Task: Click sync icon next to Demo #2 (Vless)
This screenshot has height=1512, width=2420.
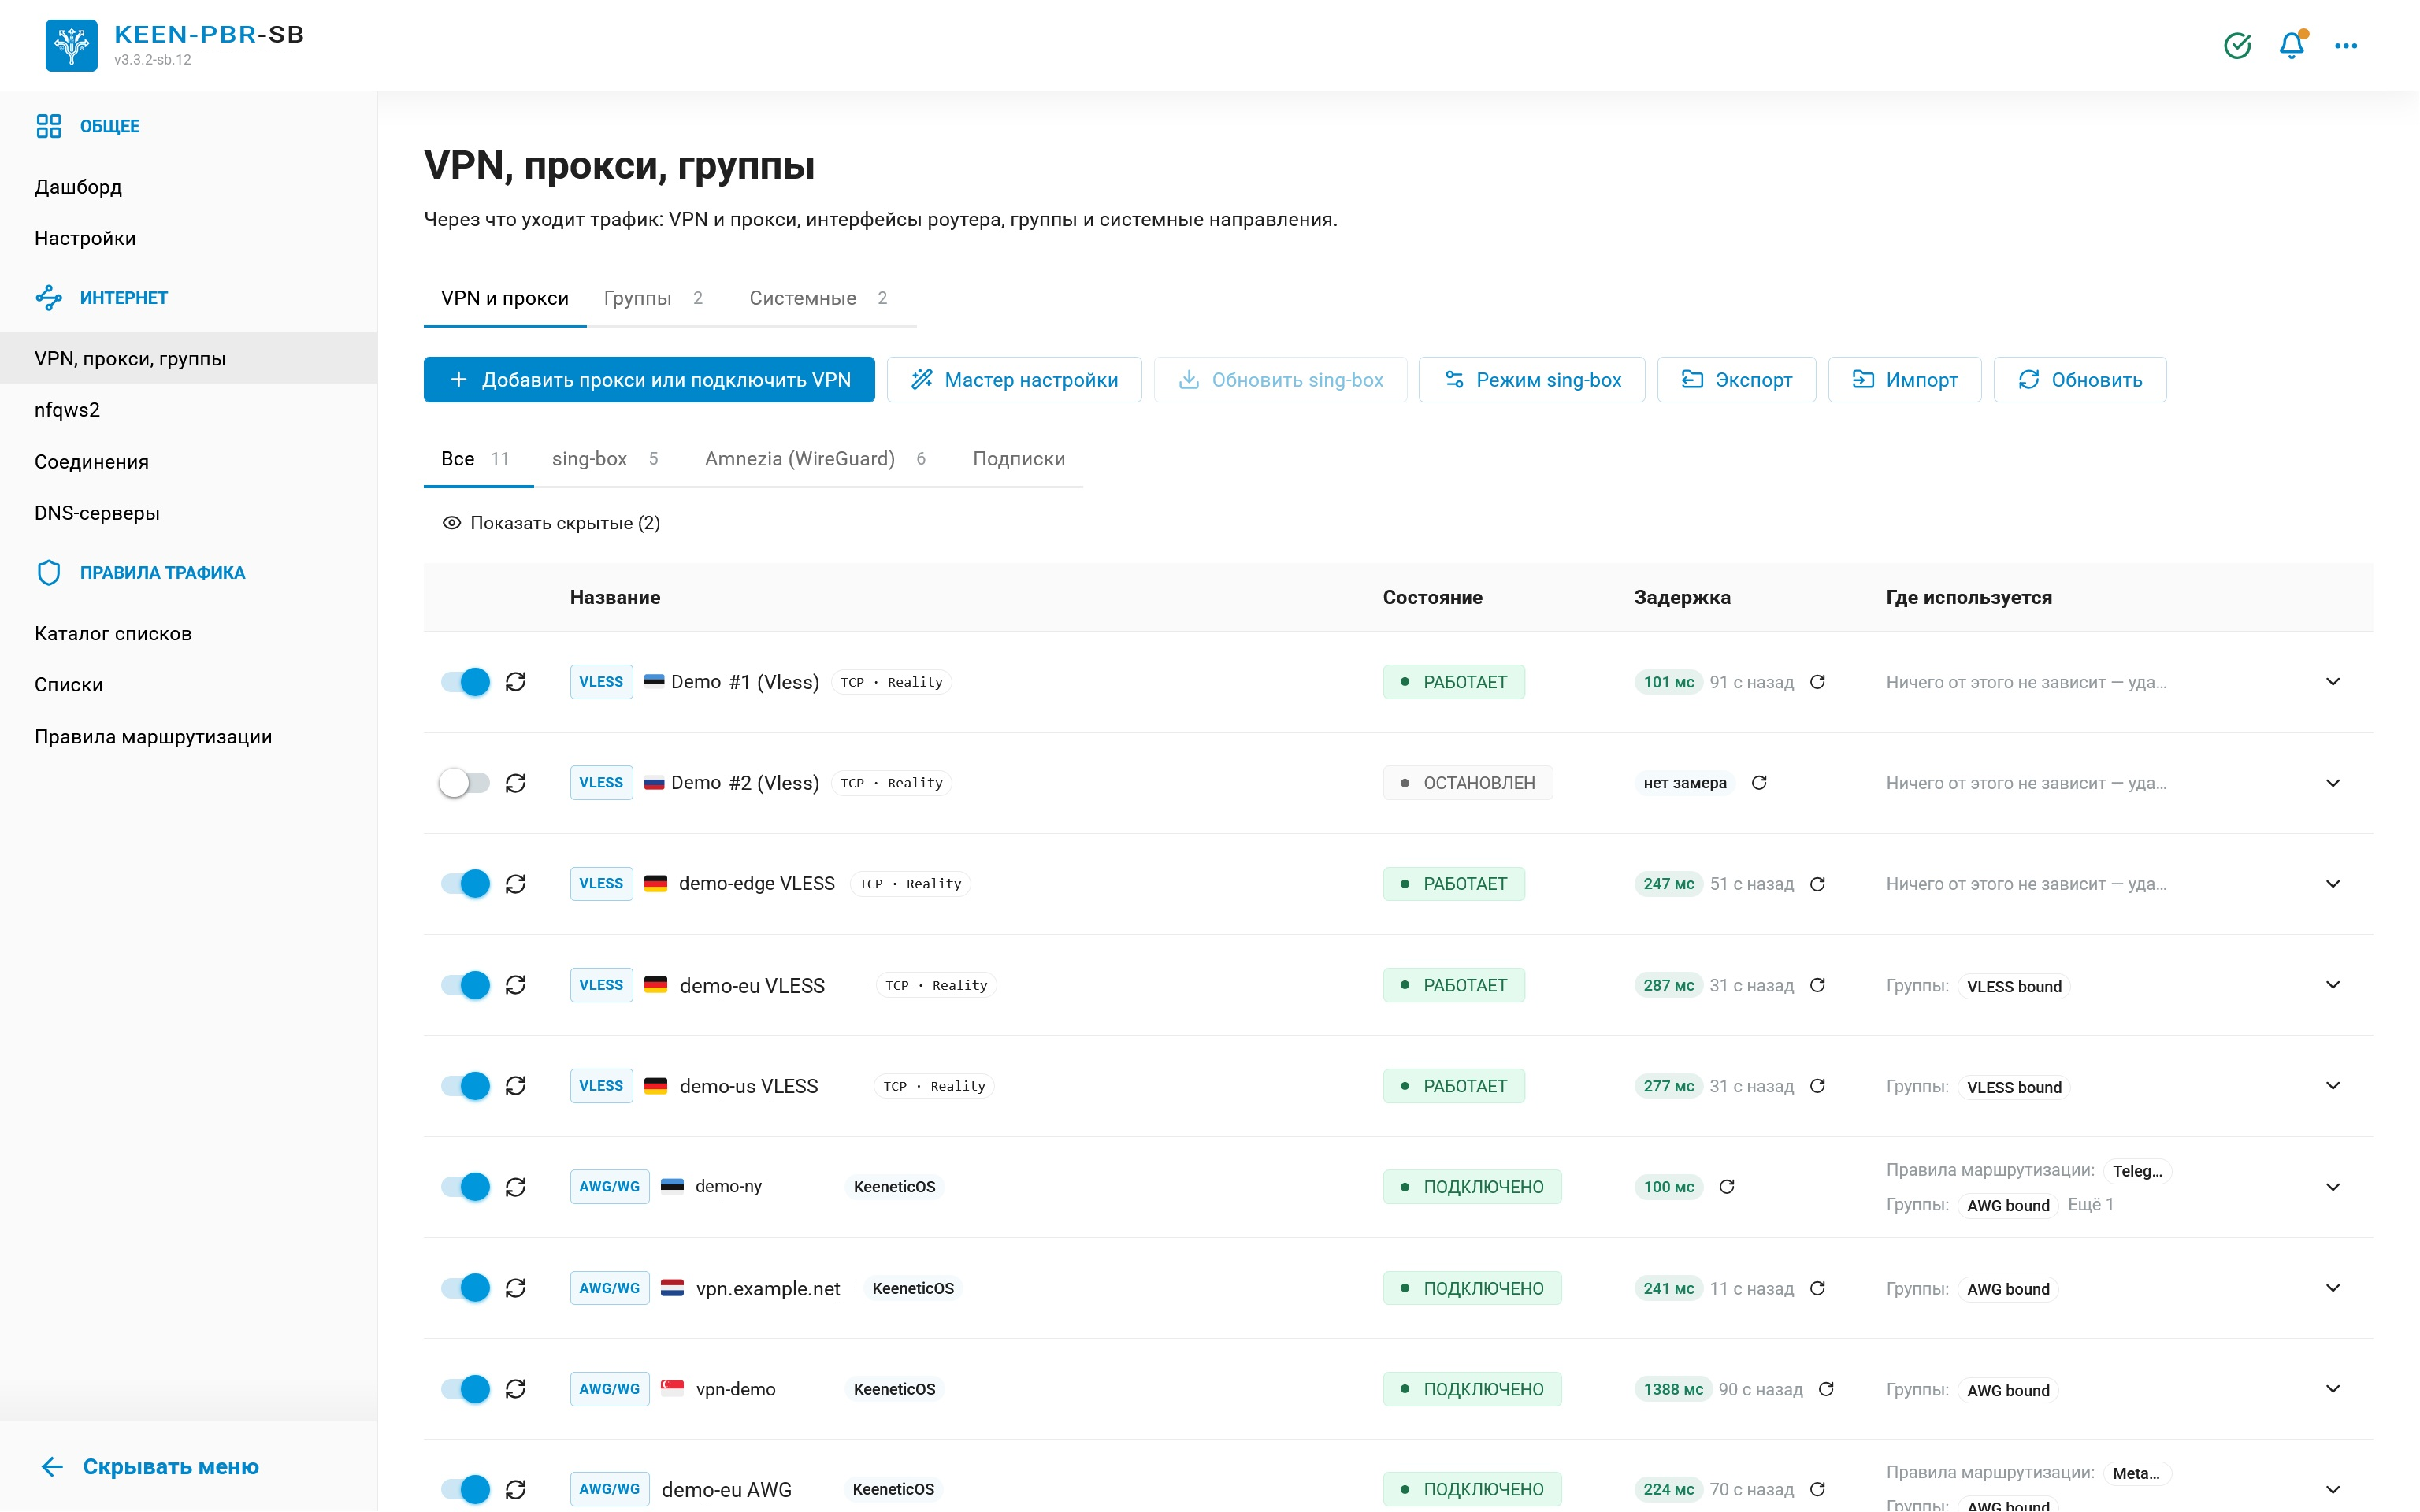Action: click(515, 782)
